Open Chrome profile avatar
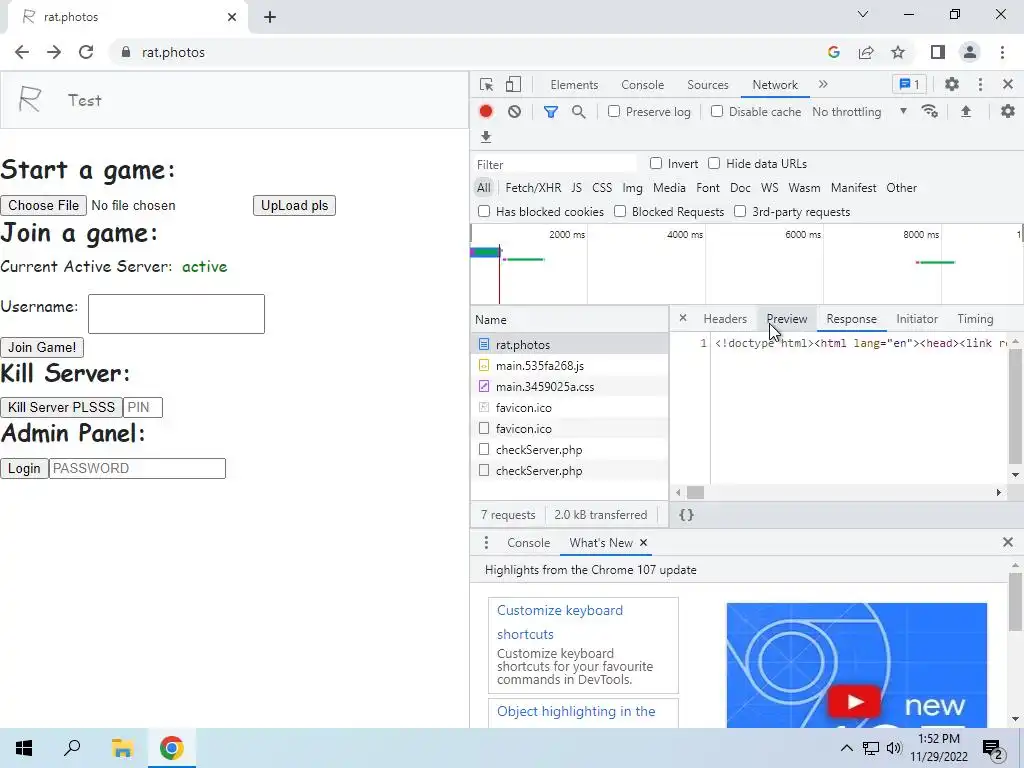1024x768 pixels. [970, 52]
